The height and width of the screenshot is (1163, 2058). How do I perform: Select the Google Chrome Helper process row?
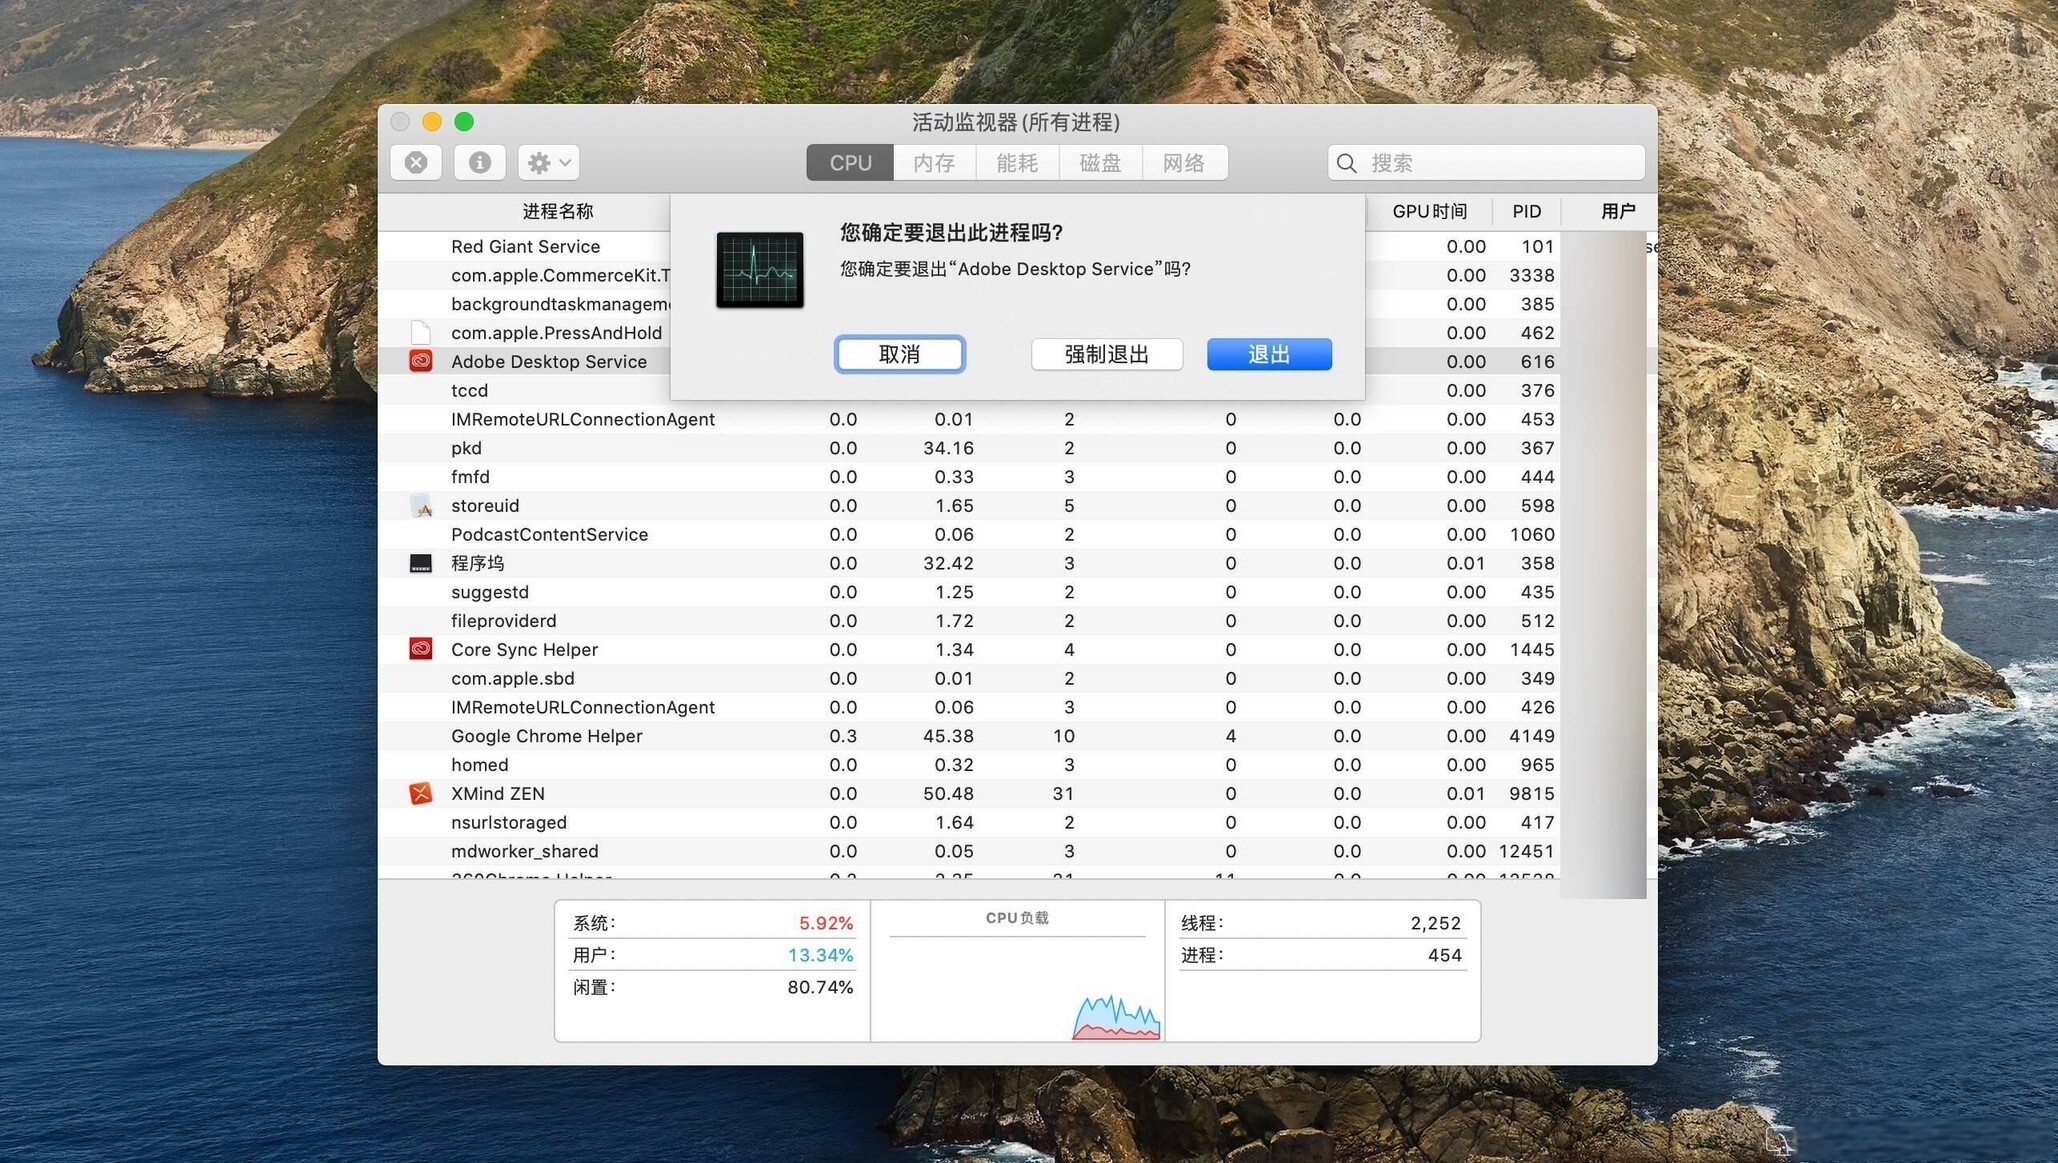[546, 736]
